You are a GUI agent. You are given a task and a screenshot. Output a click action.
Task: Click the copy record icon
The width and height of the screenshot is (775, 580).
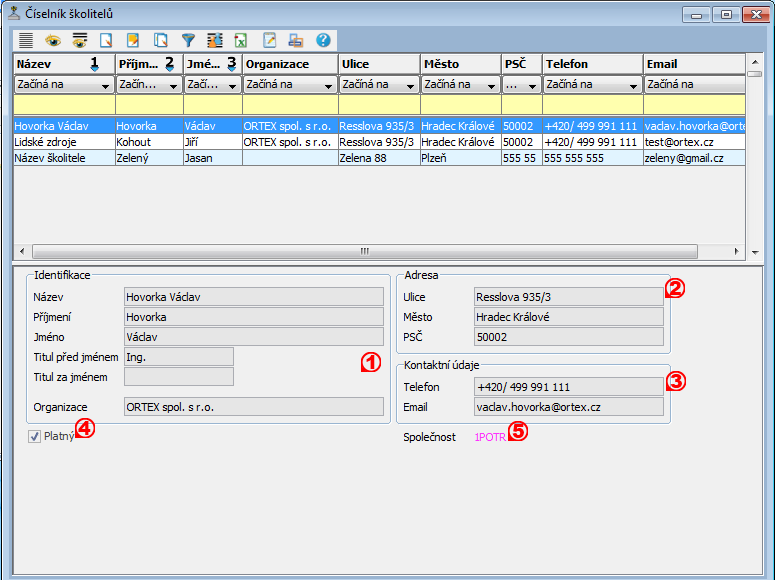(160, 41)
